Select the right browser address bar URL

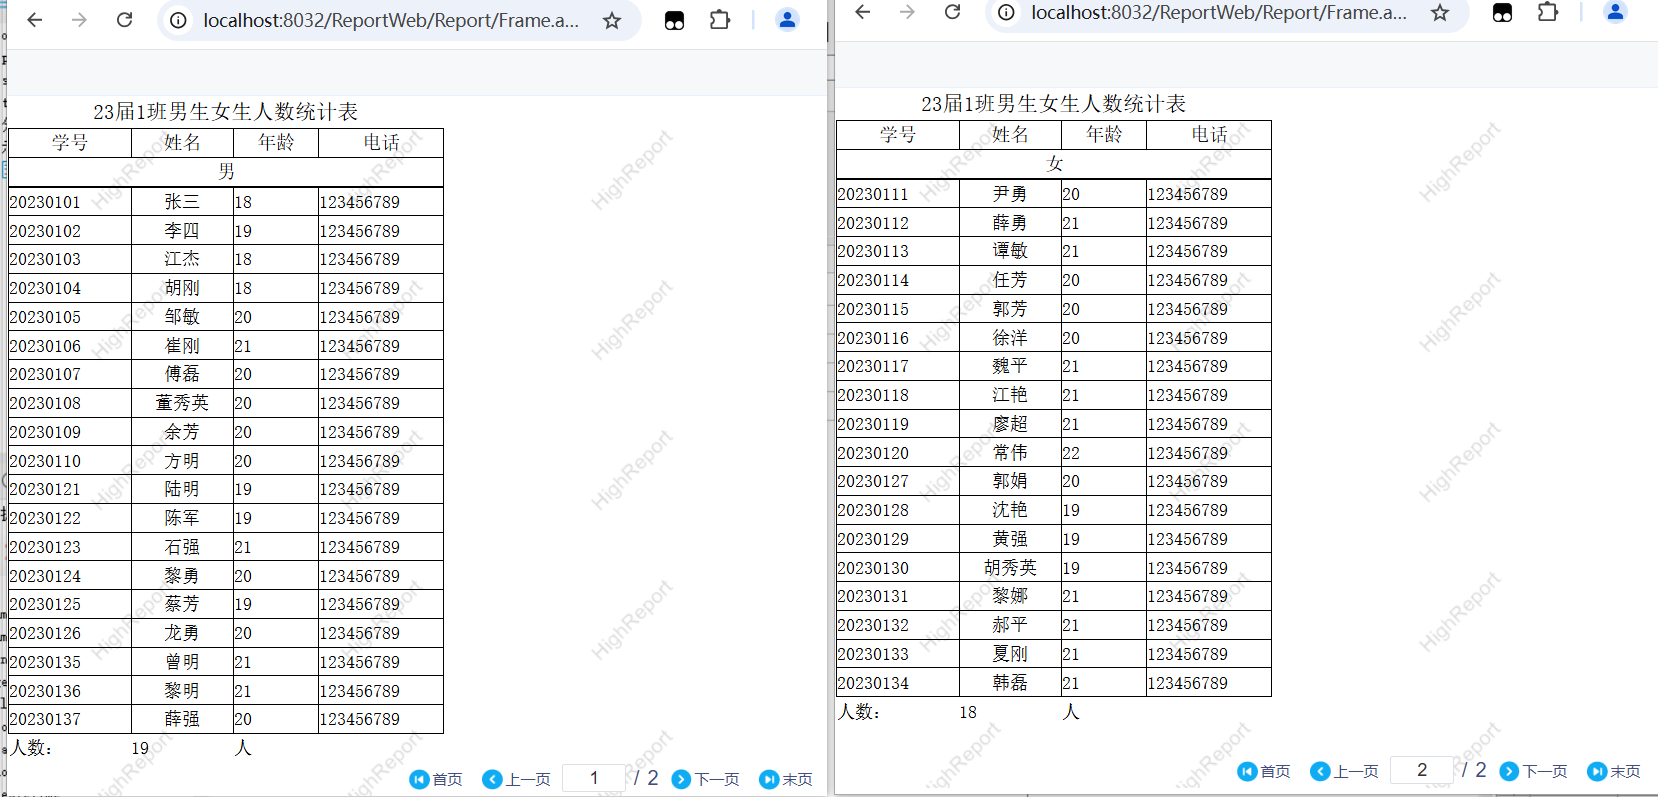tap(1219, 12)
